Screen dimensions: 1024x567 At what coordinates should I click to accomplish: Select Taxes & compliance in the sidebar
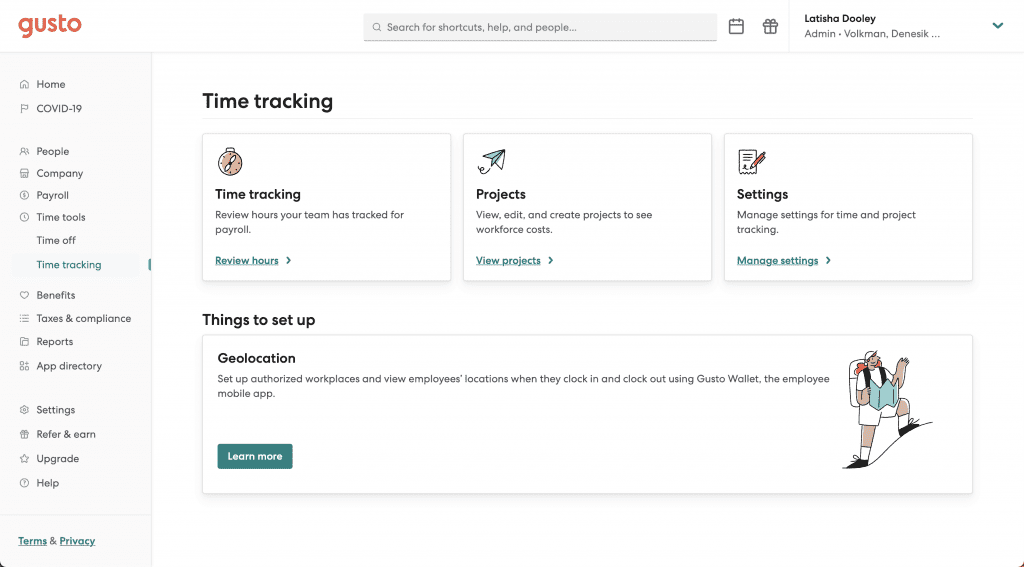click(83, 318)
